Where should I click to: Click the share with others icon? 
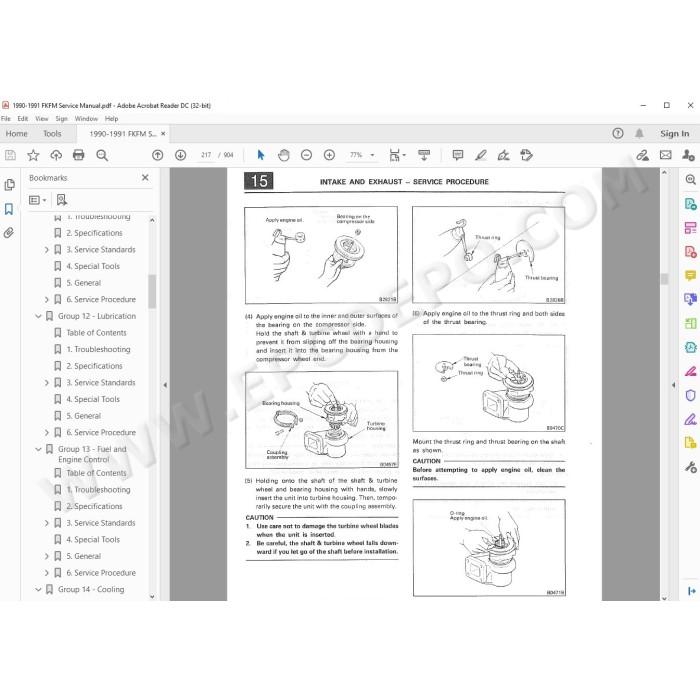pyautogui.click(x=688, y=155)
